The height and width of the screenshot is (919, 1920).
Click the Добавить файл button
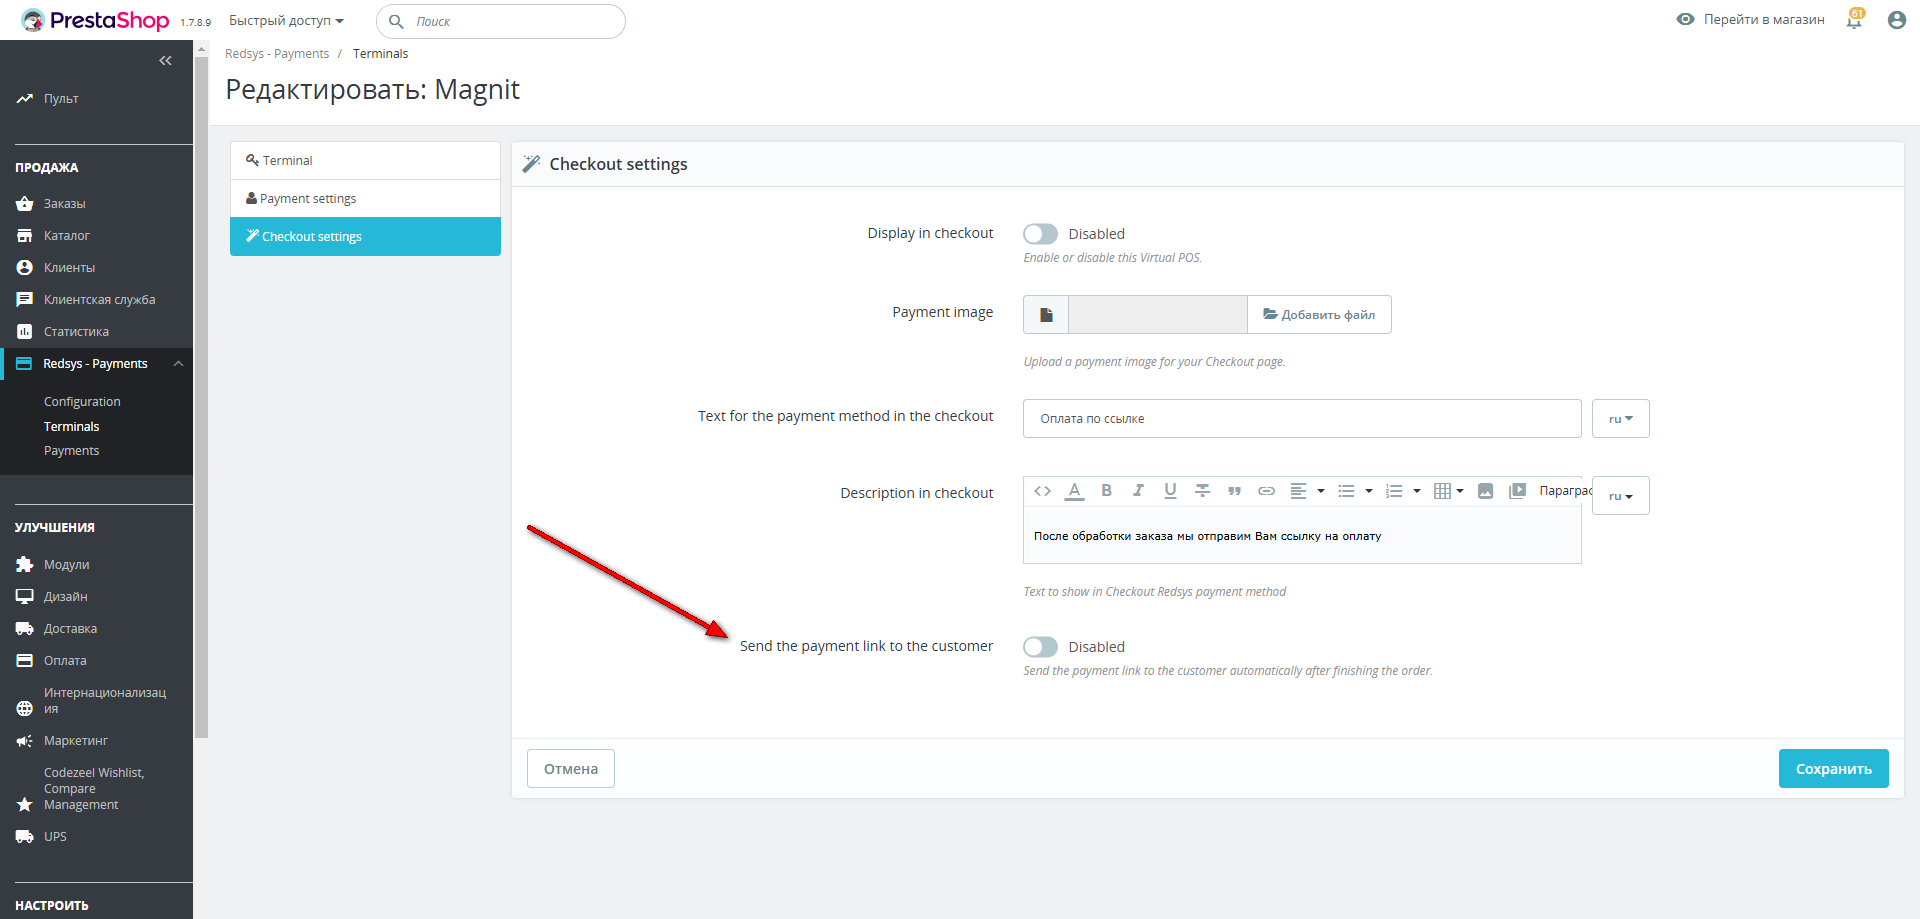[x=1319, y=315]
